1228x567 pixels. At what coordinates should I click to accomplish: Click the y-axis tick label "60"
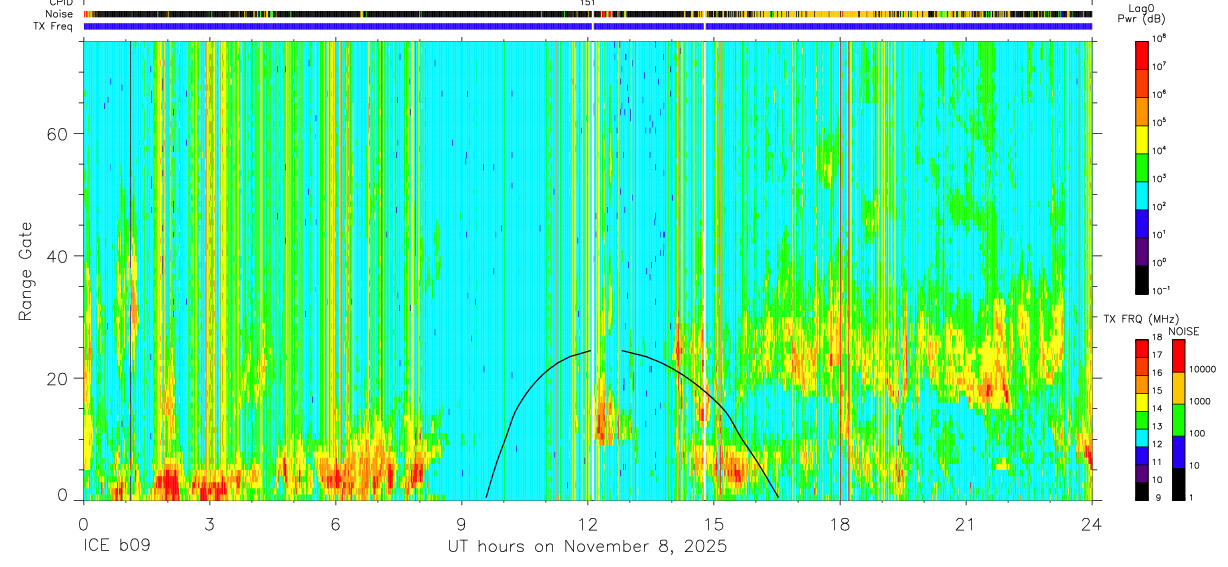pos(58,134)
